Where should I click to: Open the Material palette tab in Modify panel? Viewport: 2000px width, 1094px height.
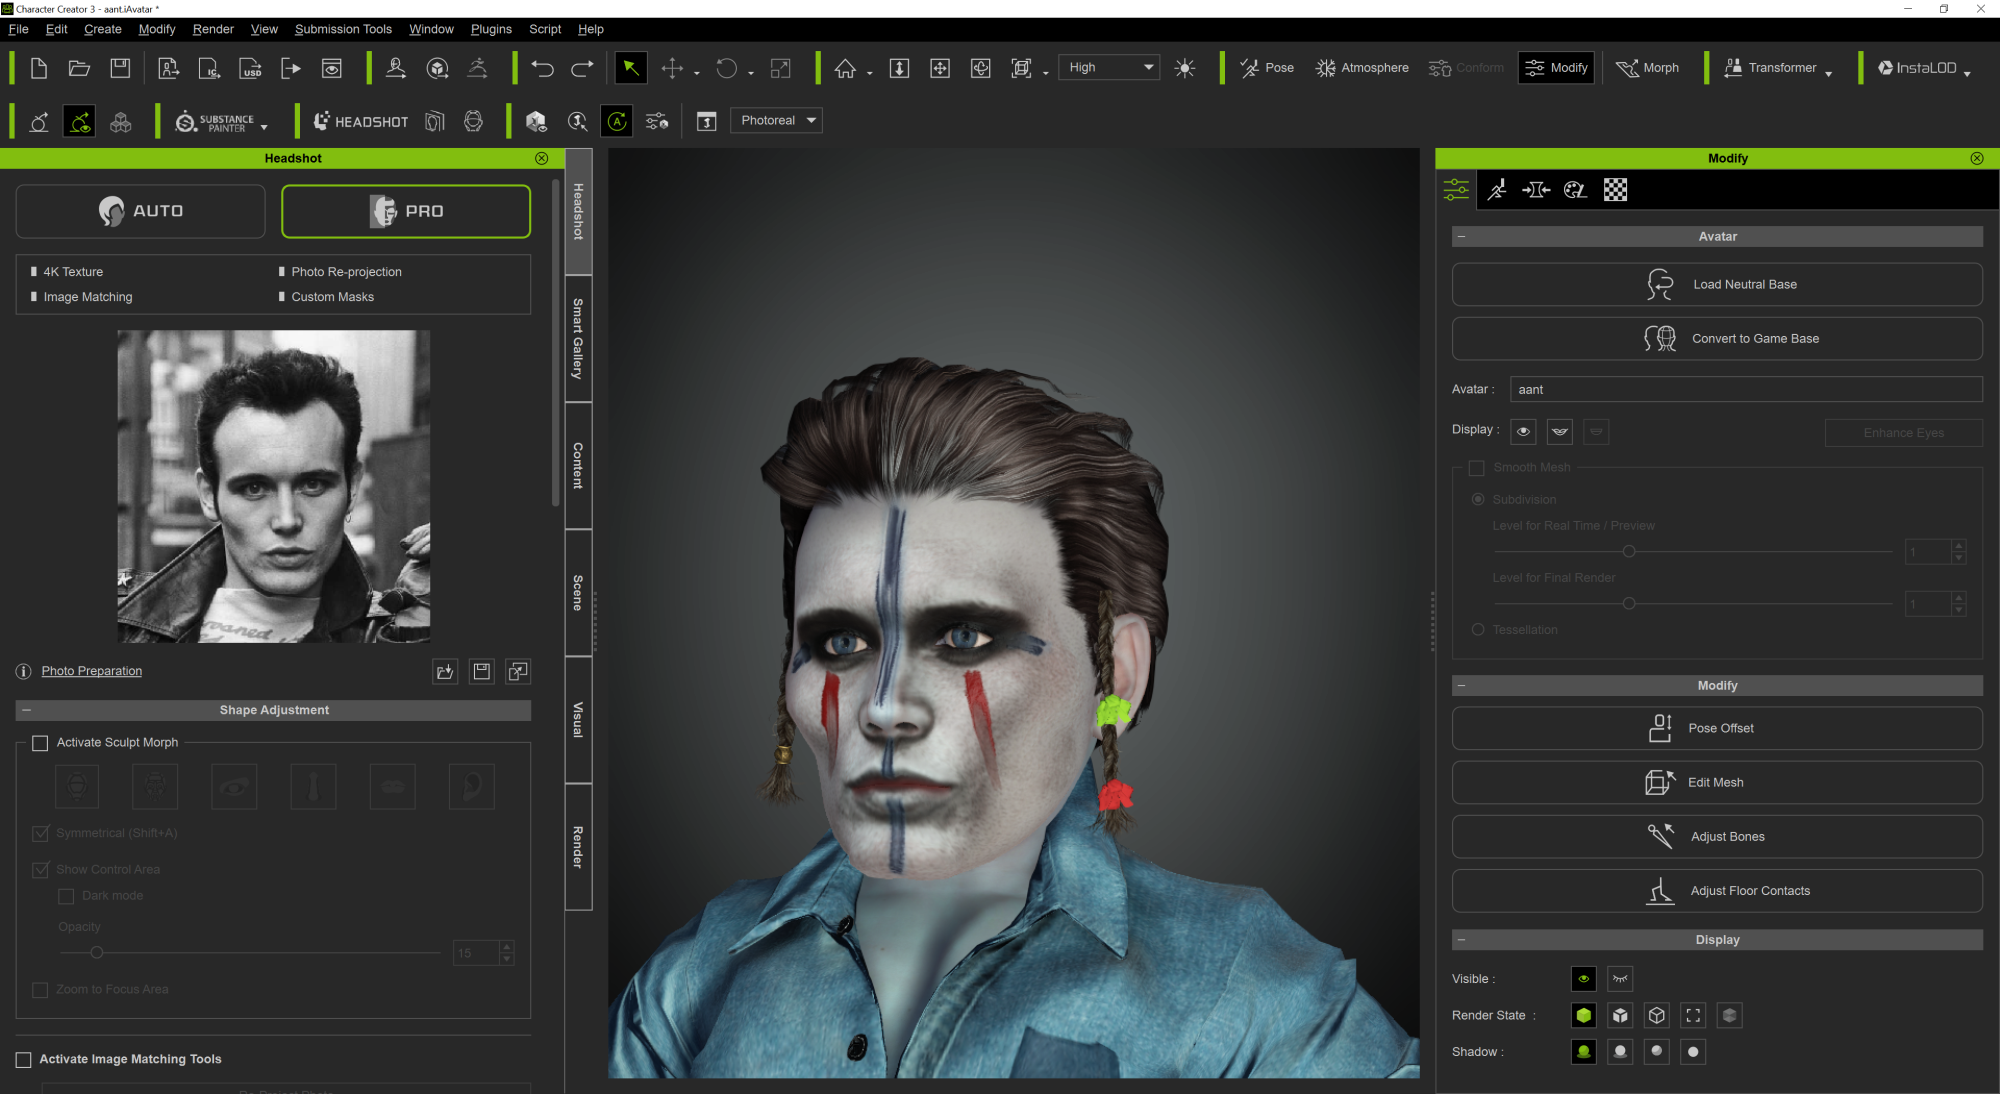point(1575,190)
